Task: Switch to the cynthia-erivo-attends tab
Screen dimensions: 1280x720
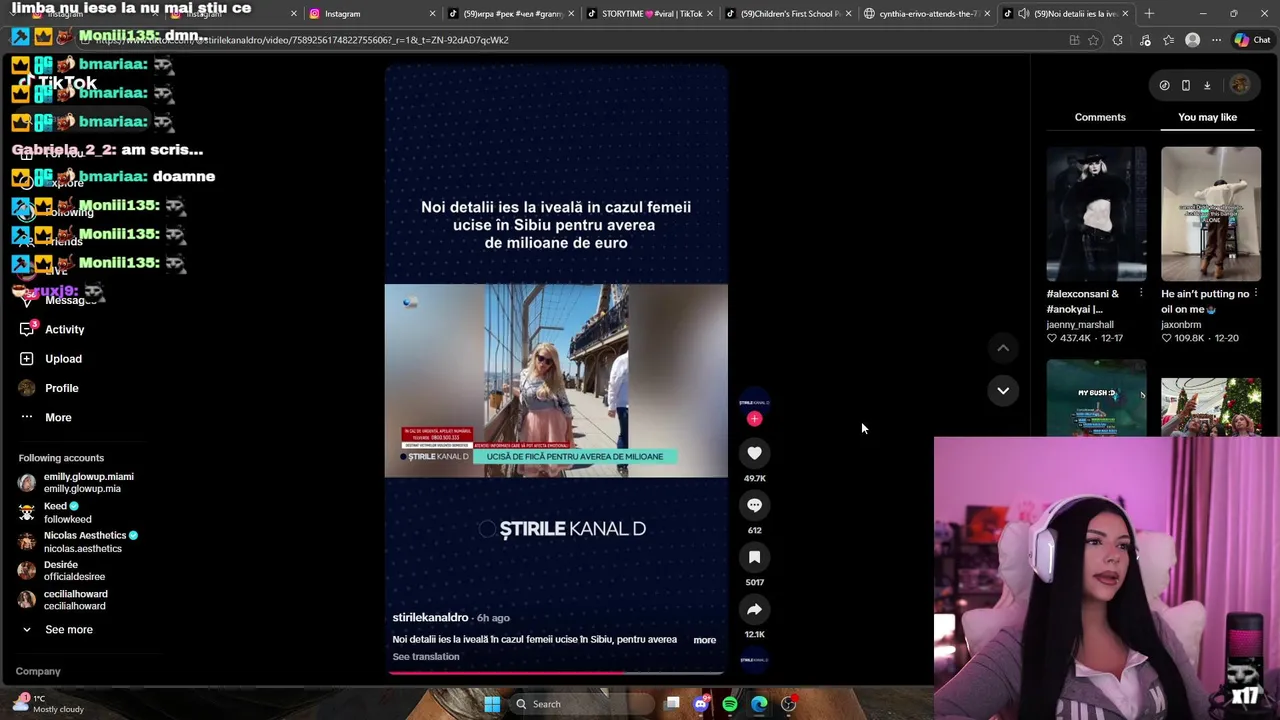Action: tap(926, 14)
